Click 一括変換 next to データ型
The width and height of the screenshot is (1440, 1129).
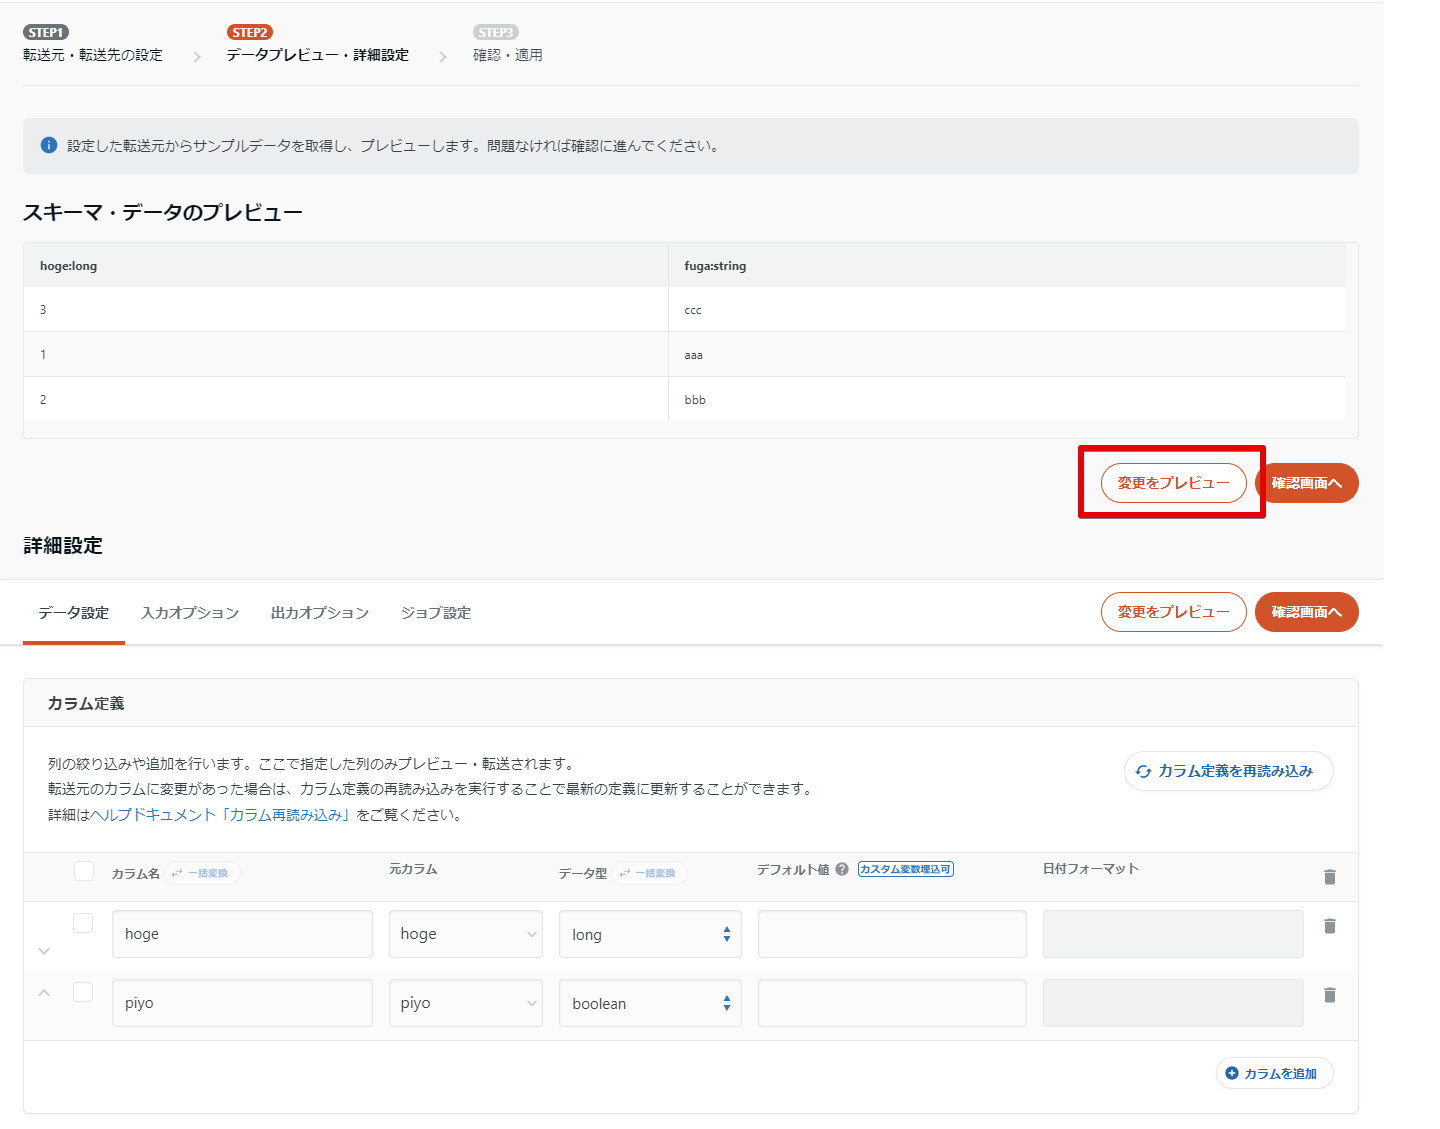(x=650, y=873)
